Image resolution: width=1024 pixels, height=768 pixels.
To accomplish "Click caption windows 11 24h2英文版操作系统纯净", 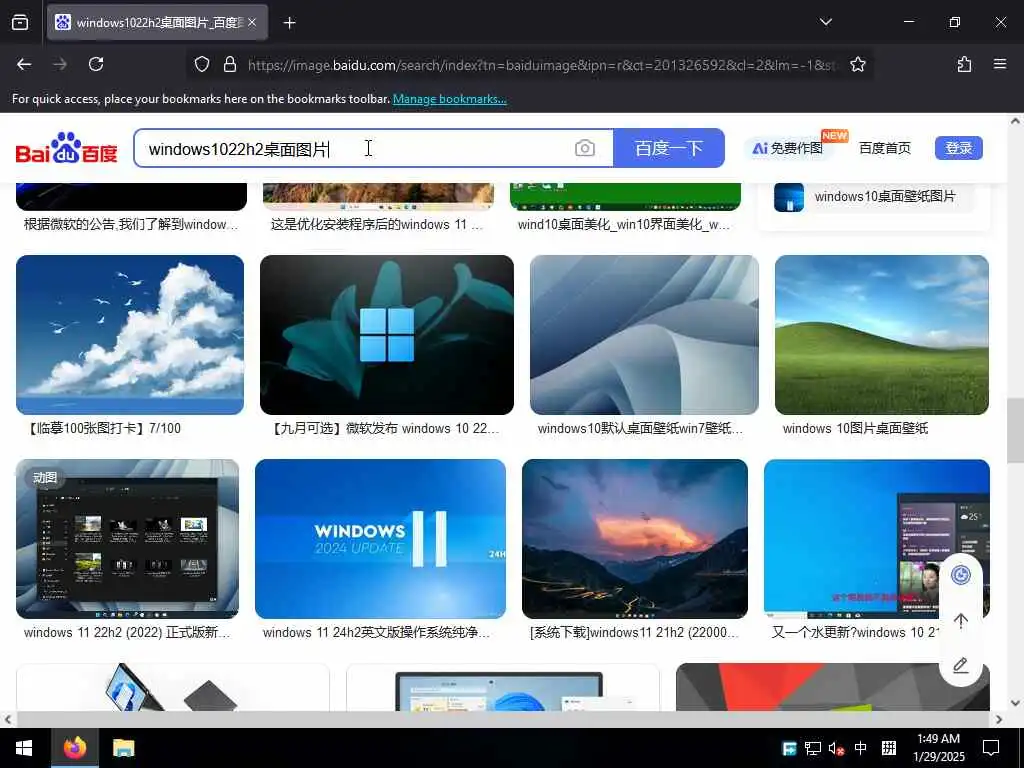I will 376,633.
